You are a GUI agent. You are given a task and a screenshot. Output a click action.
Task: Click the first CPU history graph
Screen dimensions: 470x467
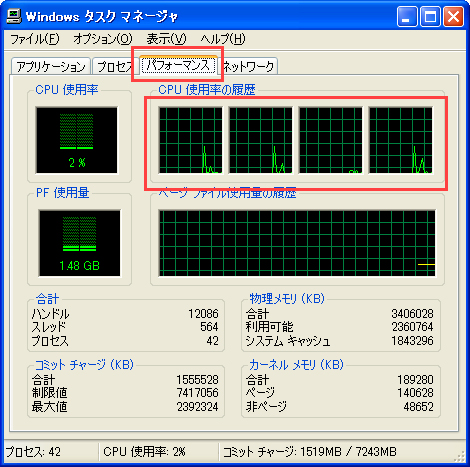pos(190,140)
